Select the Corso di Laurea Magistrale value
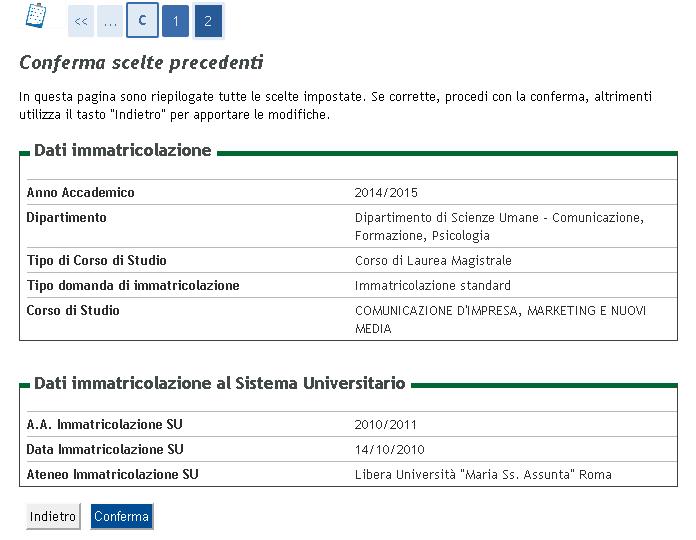The image size is (696, 540). point(433,260)
